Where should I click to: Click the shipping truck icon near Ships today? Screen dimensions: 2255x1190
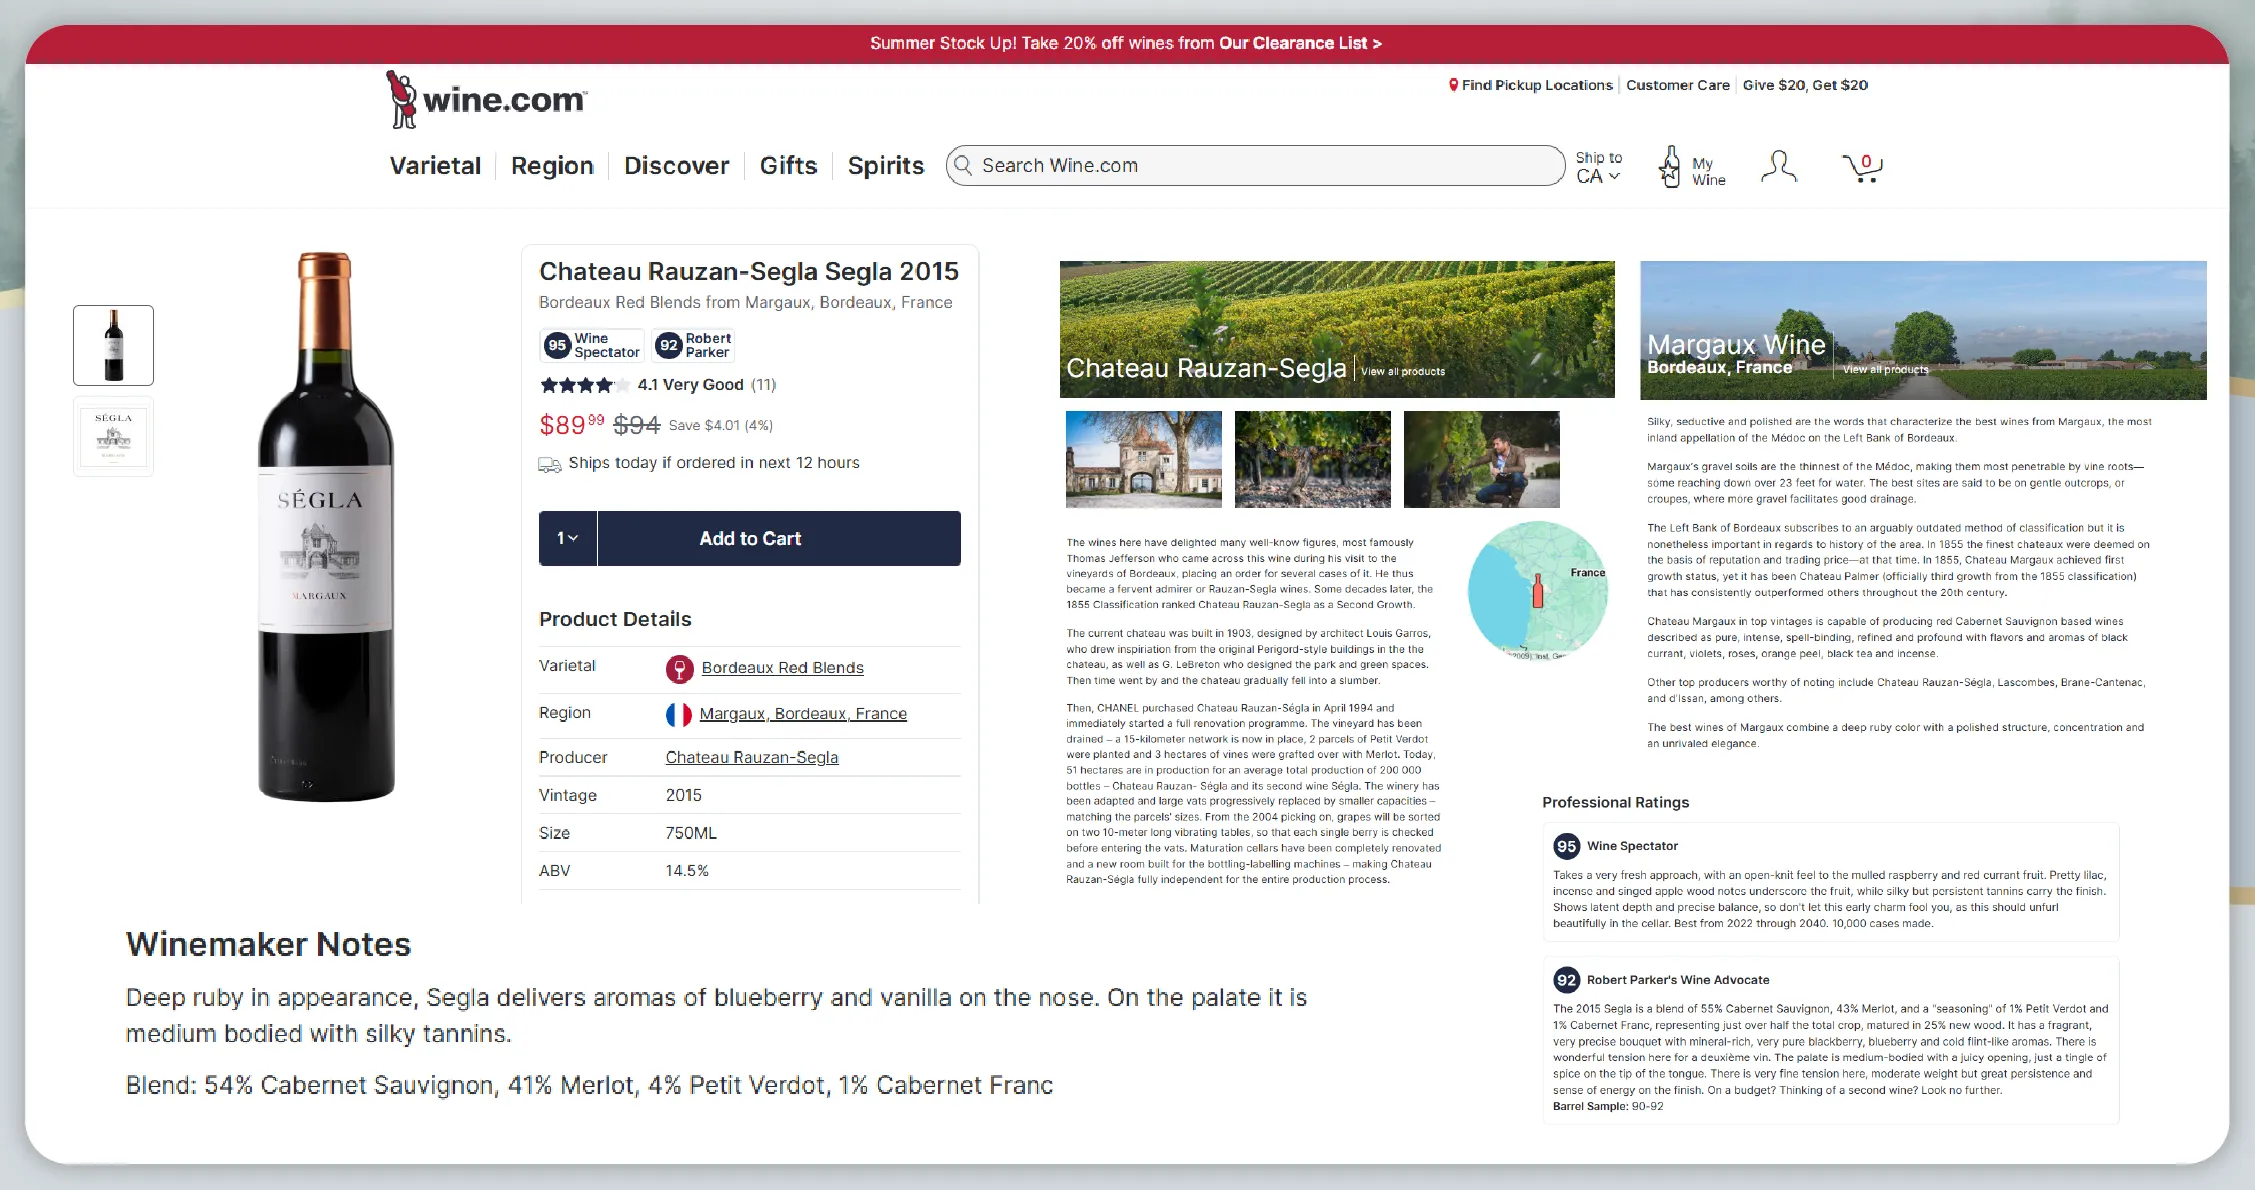(550, 463)
